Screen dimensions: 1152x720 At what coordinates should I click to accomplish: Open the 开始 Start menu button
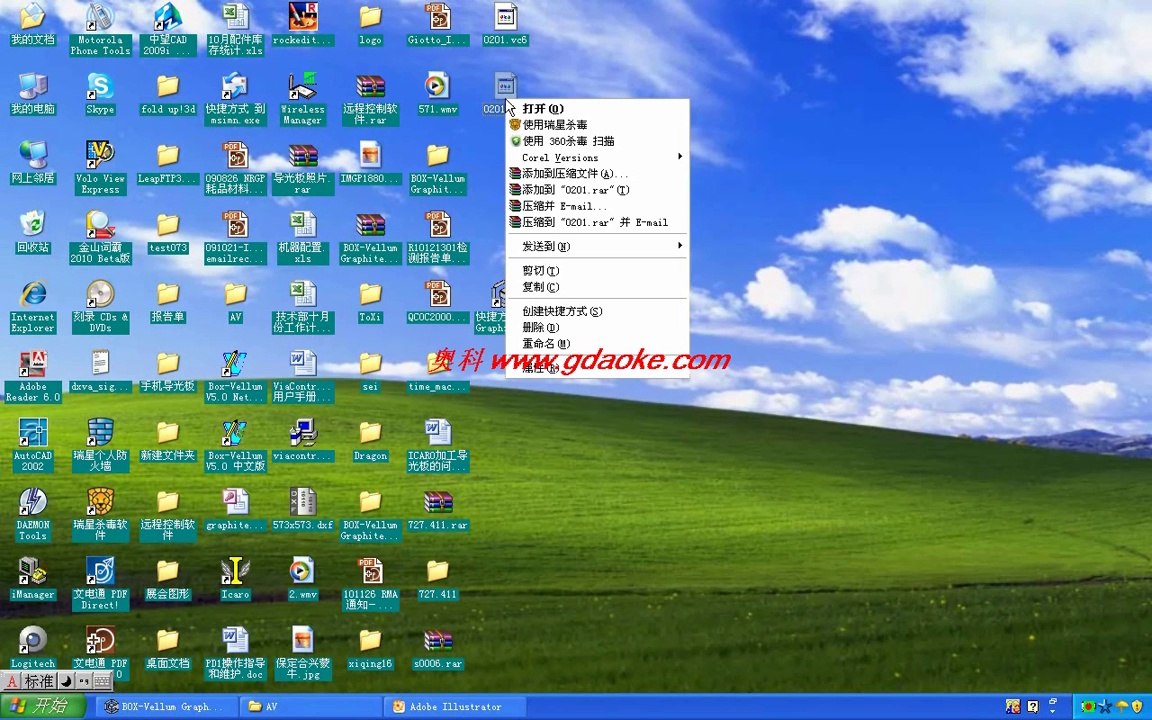click(43, 707)
